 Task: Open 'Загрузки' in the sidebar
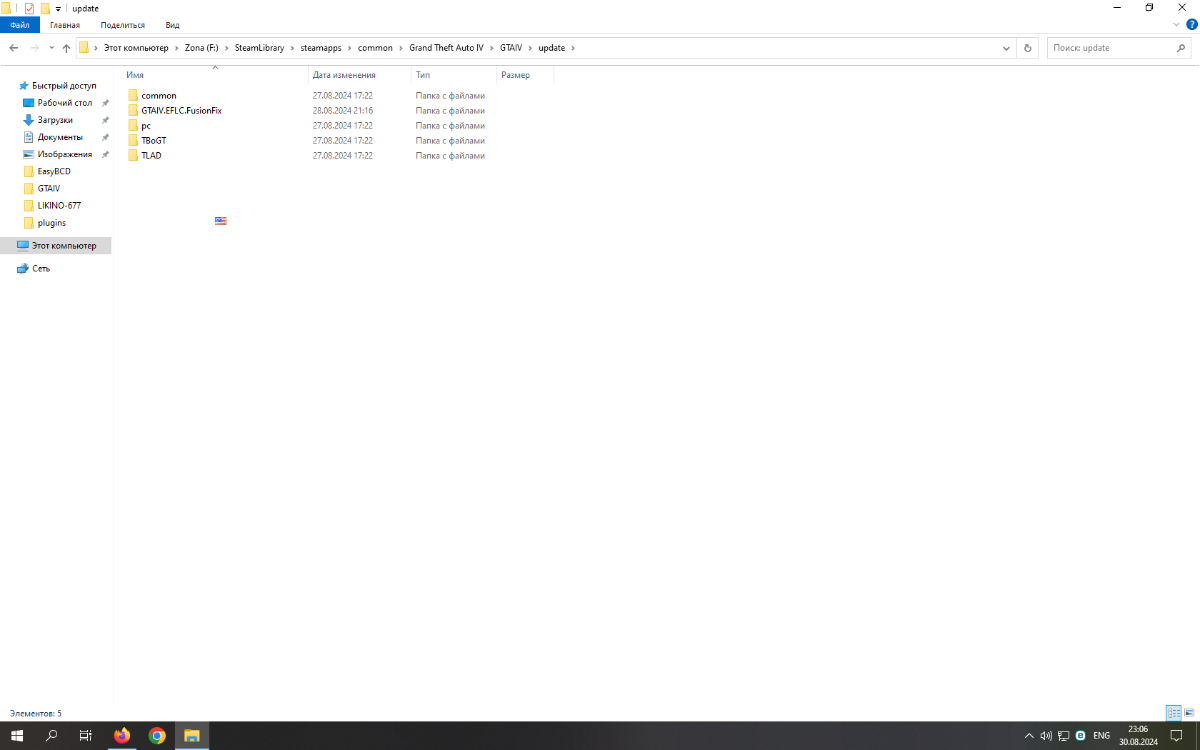tap(55, 120)
